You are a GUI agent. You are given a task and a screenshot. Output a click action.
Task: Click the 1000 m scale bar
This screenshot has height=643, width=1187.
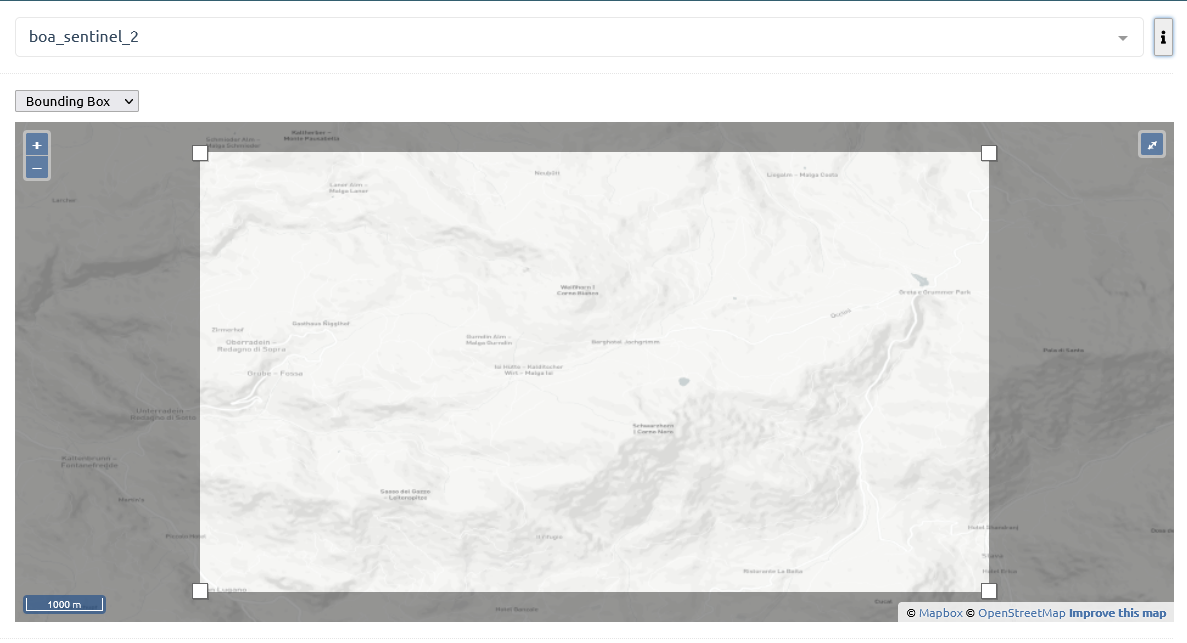[x=64, y=604]
